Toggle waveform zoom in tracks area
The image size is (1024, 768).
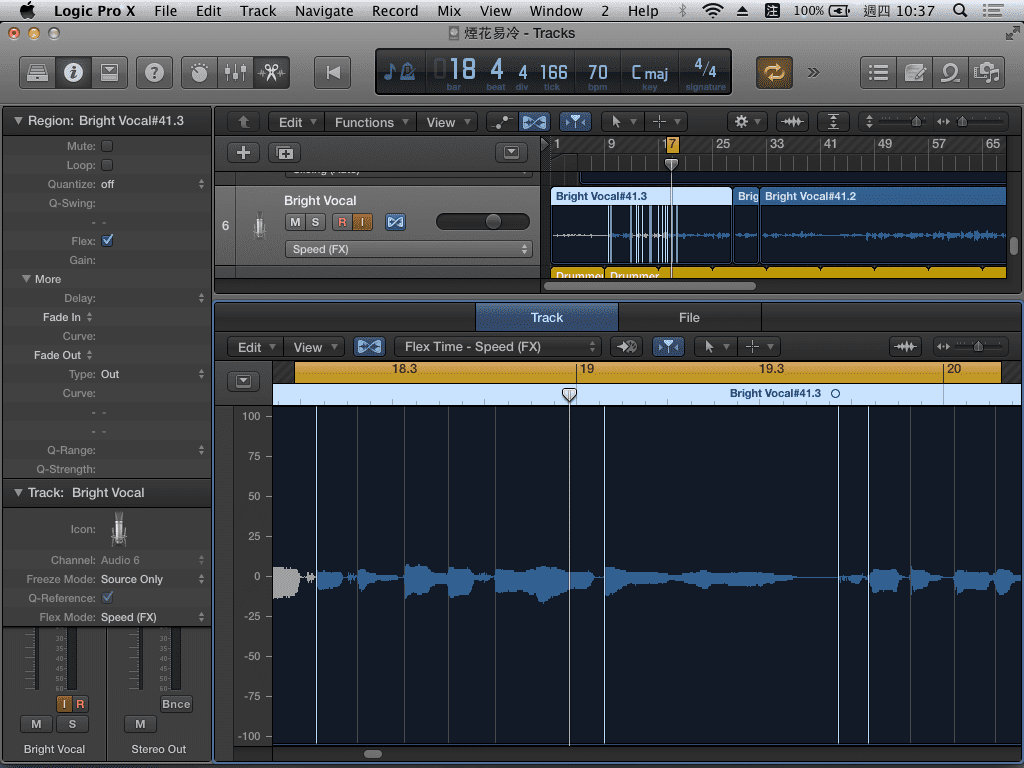[x=792, y=122]
